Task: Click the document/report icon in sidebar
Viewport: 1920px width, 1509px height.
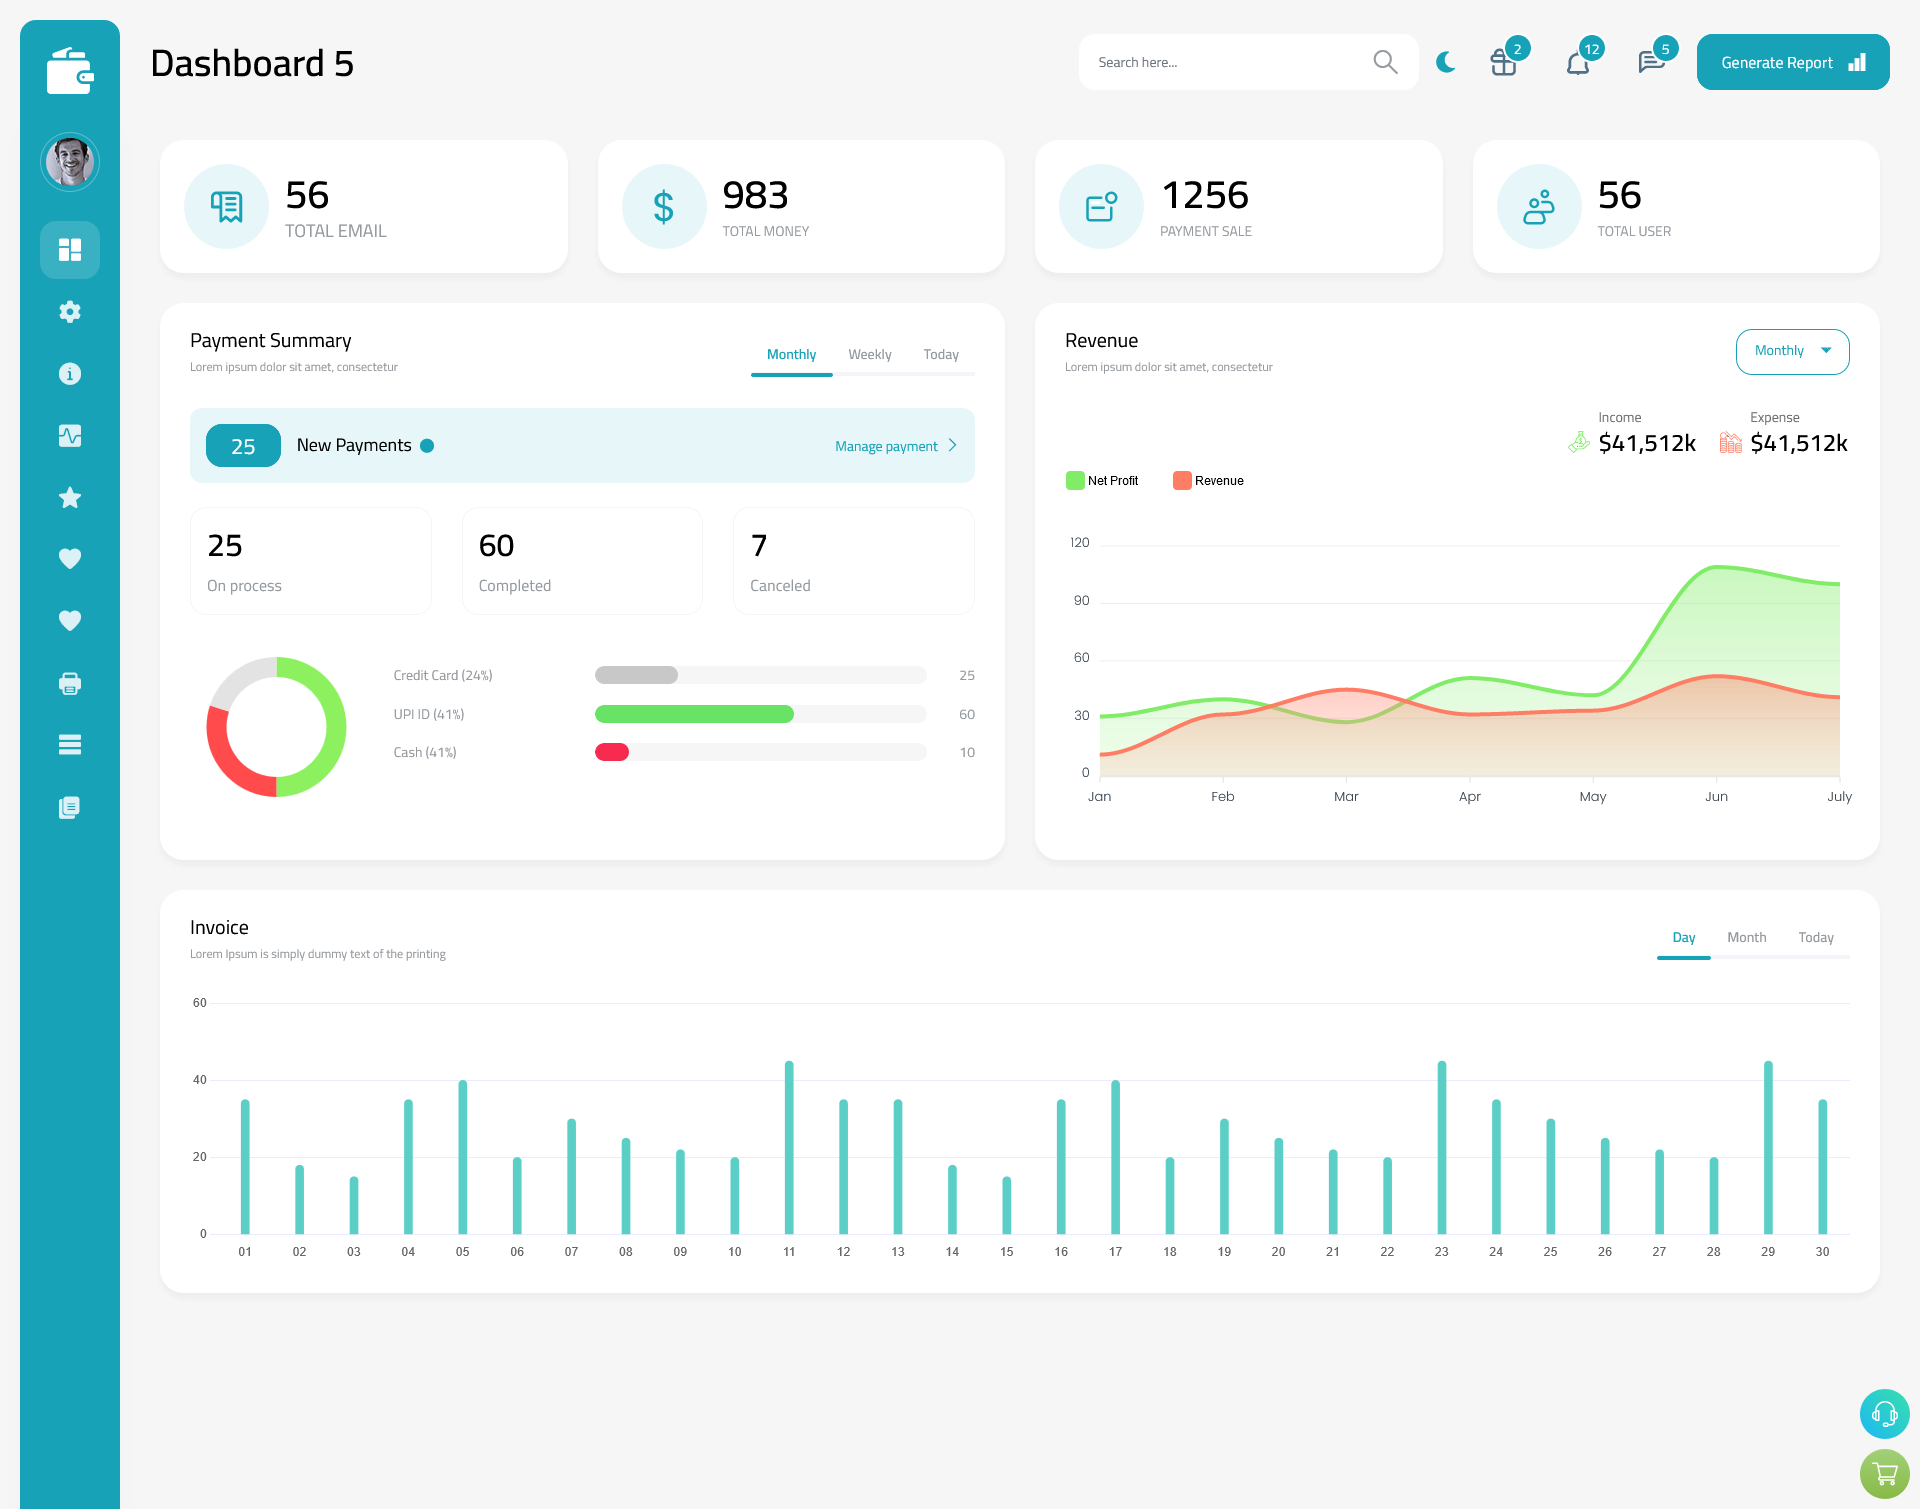Action: coord(69,806)
